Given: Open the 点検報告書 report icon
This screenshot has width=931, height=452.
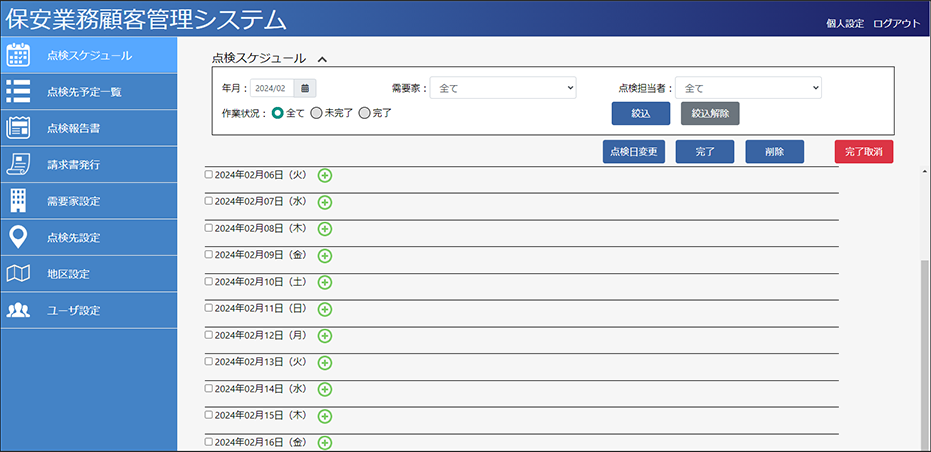Looking at the screenshot, I should point(19,128).
